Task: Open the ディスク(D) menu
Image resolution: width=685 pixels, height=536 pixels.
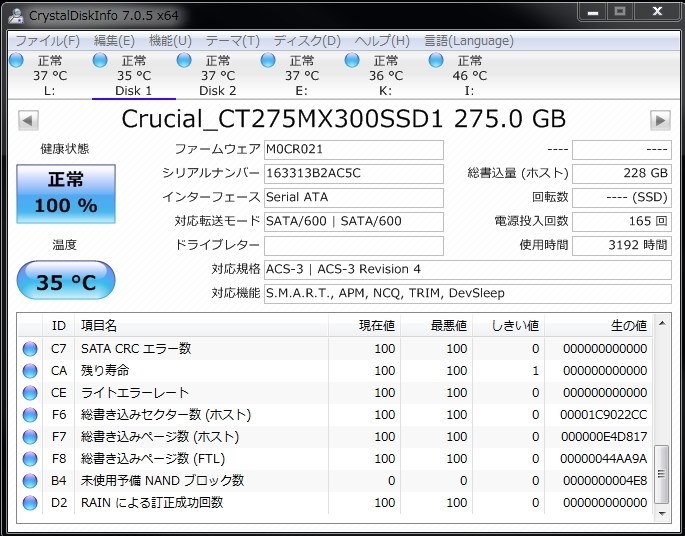Action: [x=307, y=41]
